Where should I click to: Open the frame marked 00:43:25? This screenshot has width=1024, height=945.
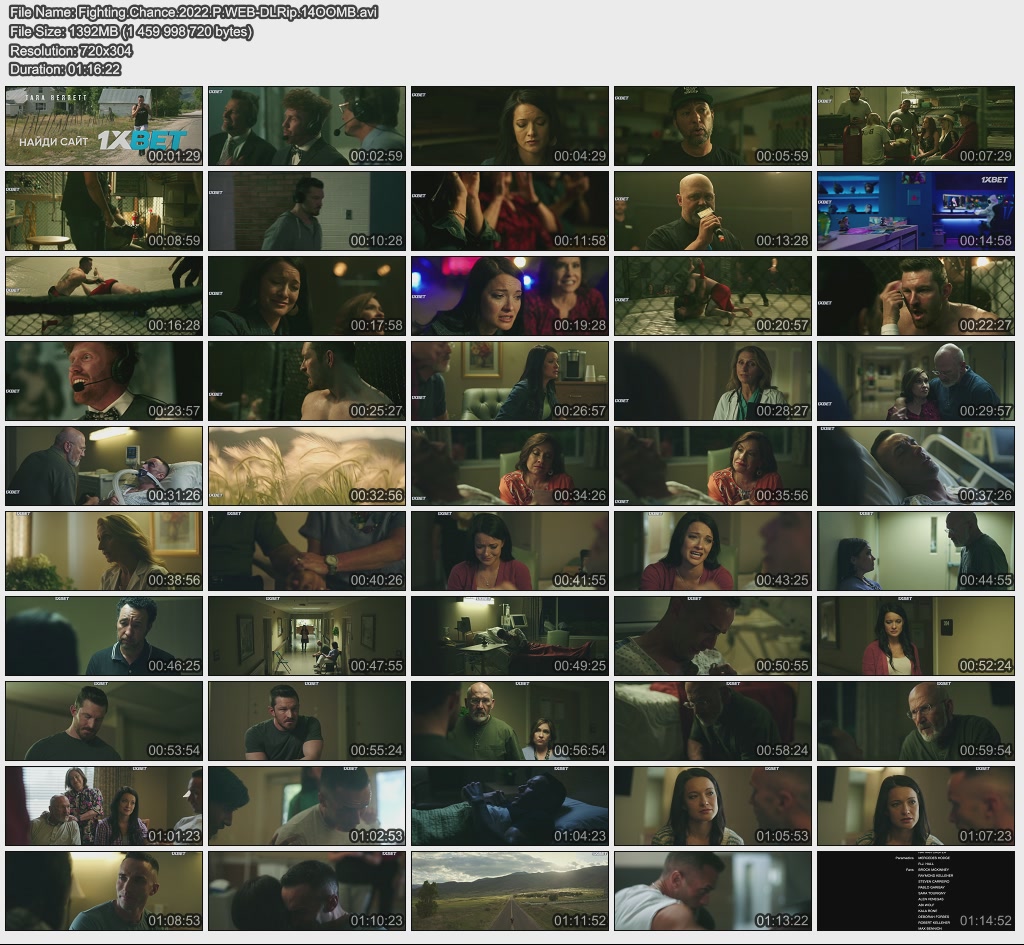[x=713, y=551]
